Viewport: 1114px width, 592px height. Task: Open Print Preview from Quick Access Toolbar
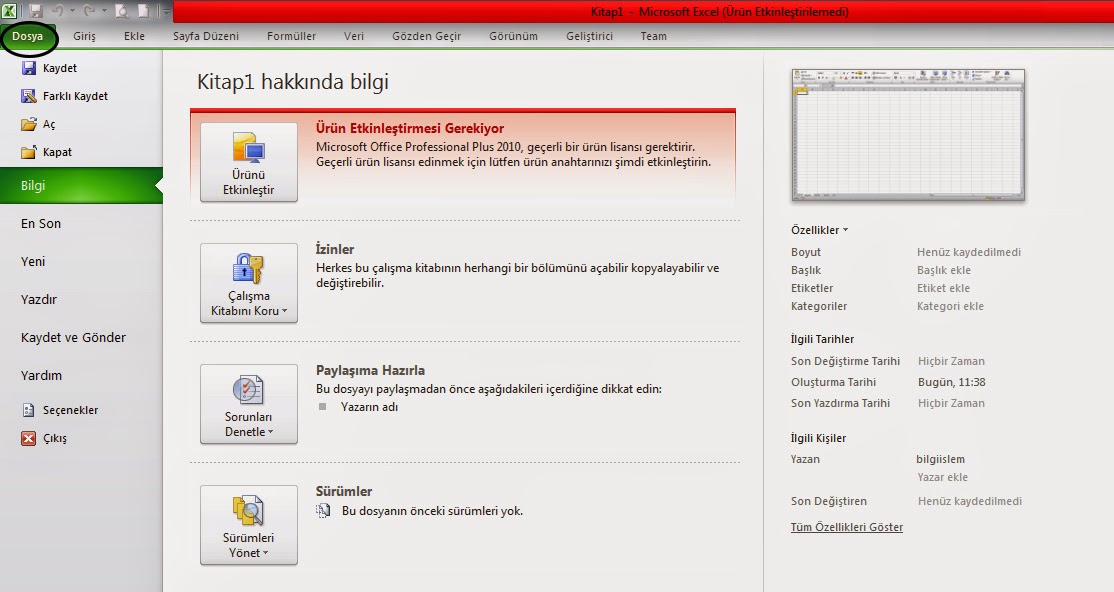click(120, 9)
